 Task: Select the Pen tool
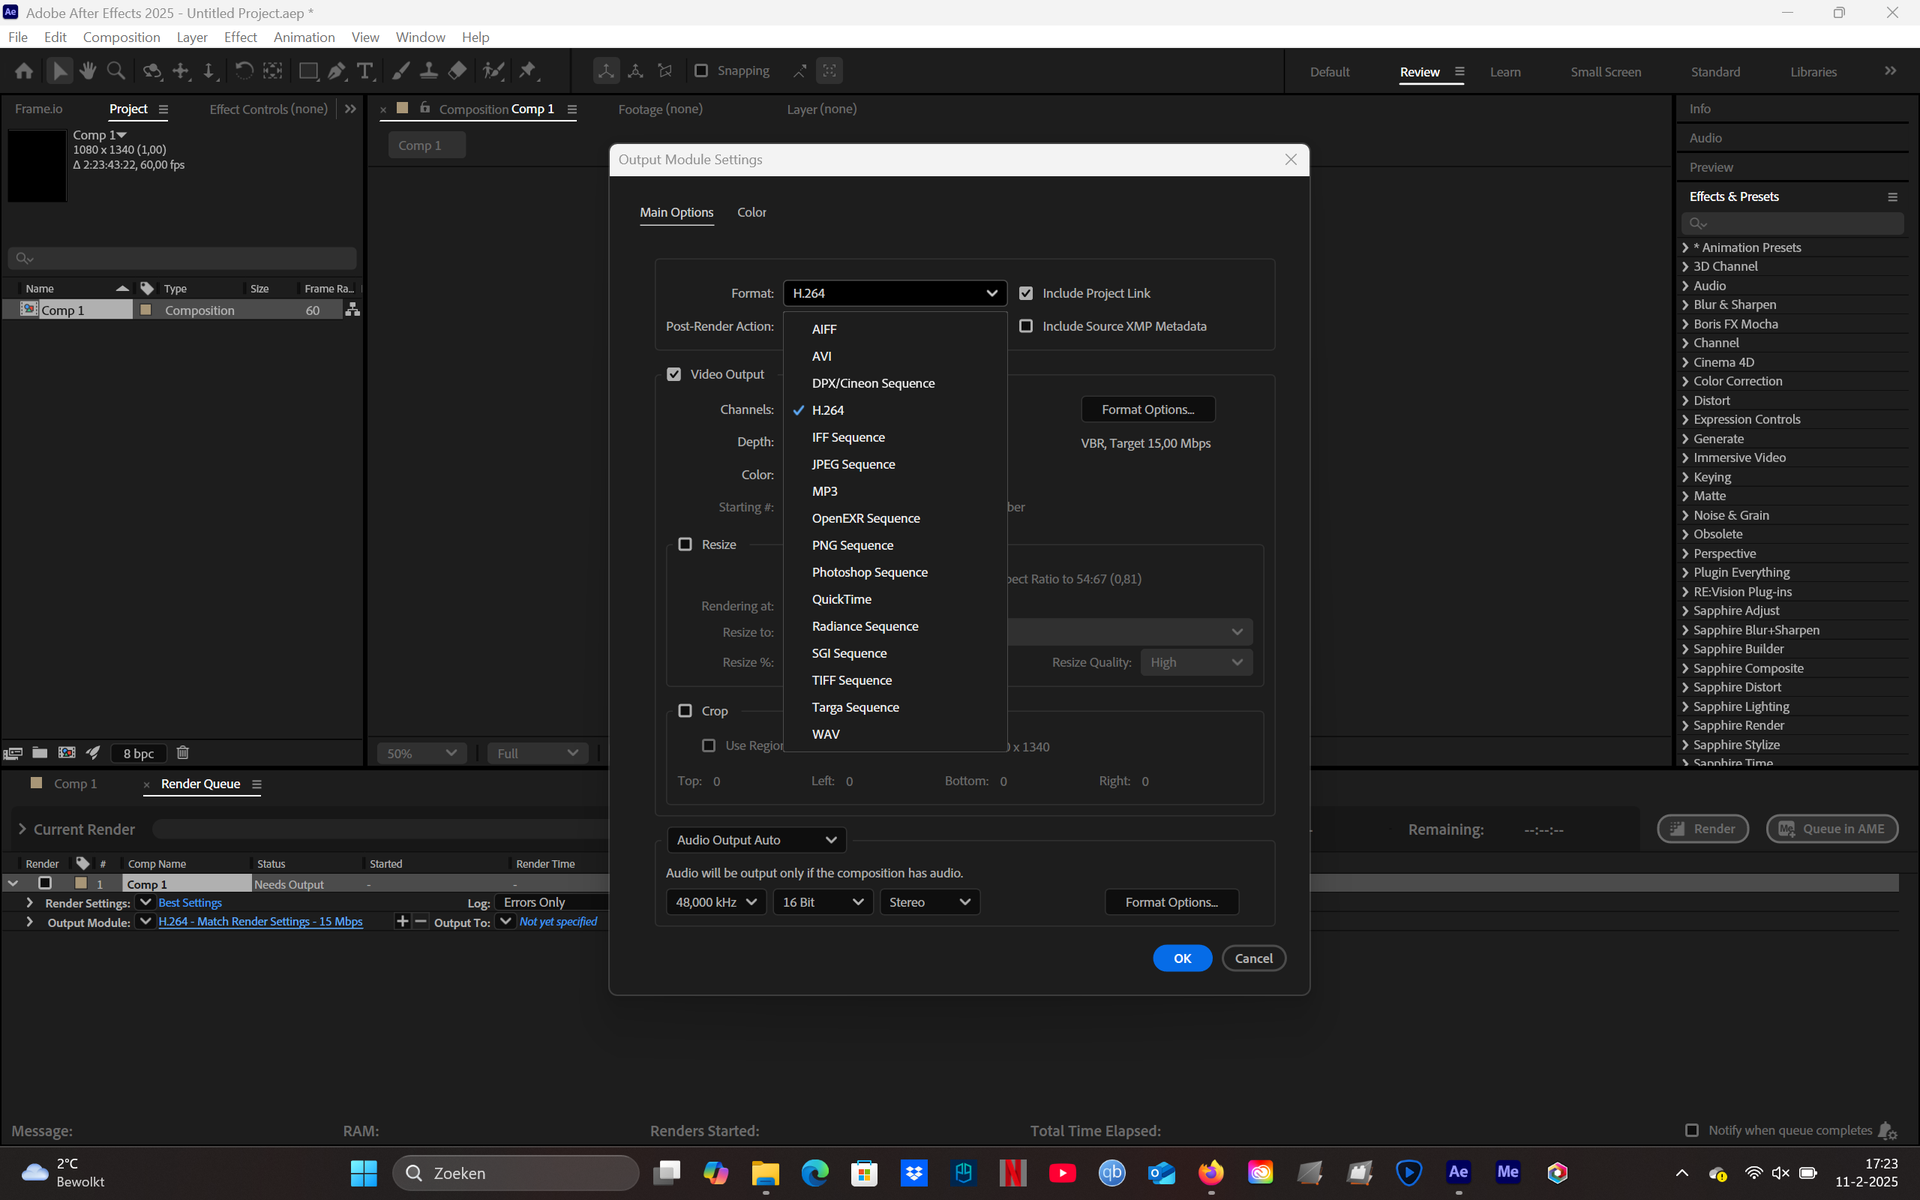pyautogui.click(x=337, y=71)
